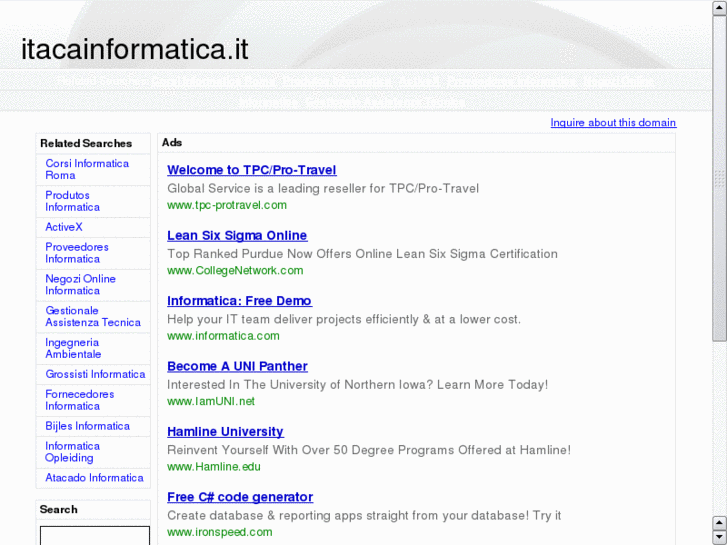
Task: Open related search 'Corsi Informatica Roma'
Action: click(x=87, y=169)
